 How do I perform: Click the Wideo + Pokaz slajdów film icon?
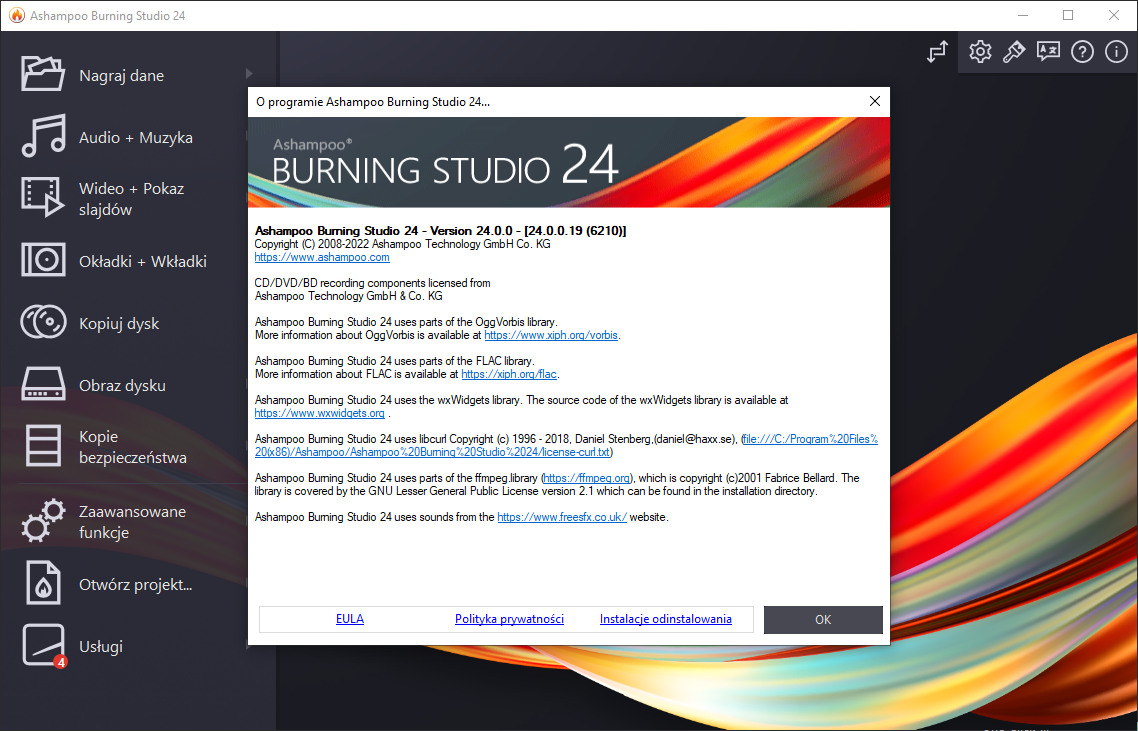click(x=43, y=197)
